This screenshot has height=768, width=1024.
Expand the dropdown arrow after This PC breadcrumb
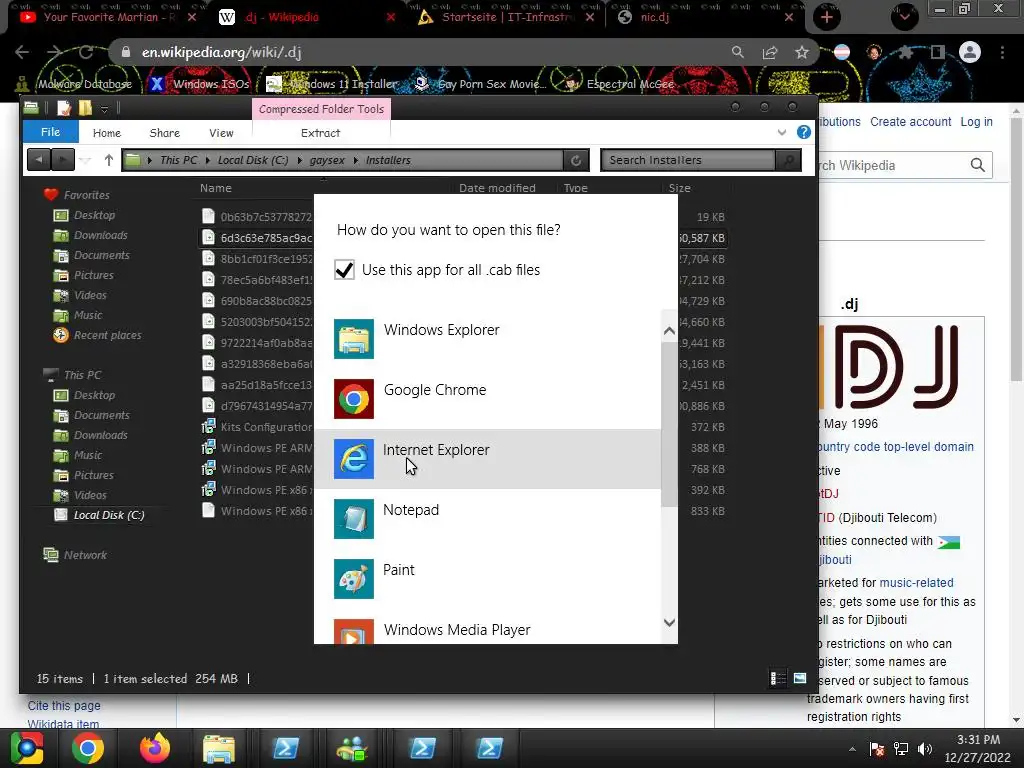click(x=208, y=160)
